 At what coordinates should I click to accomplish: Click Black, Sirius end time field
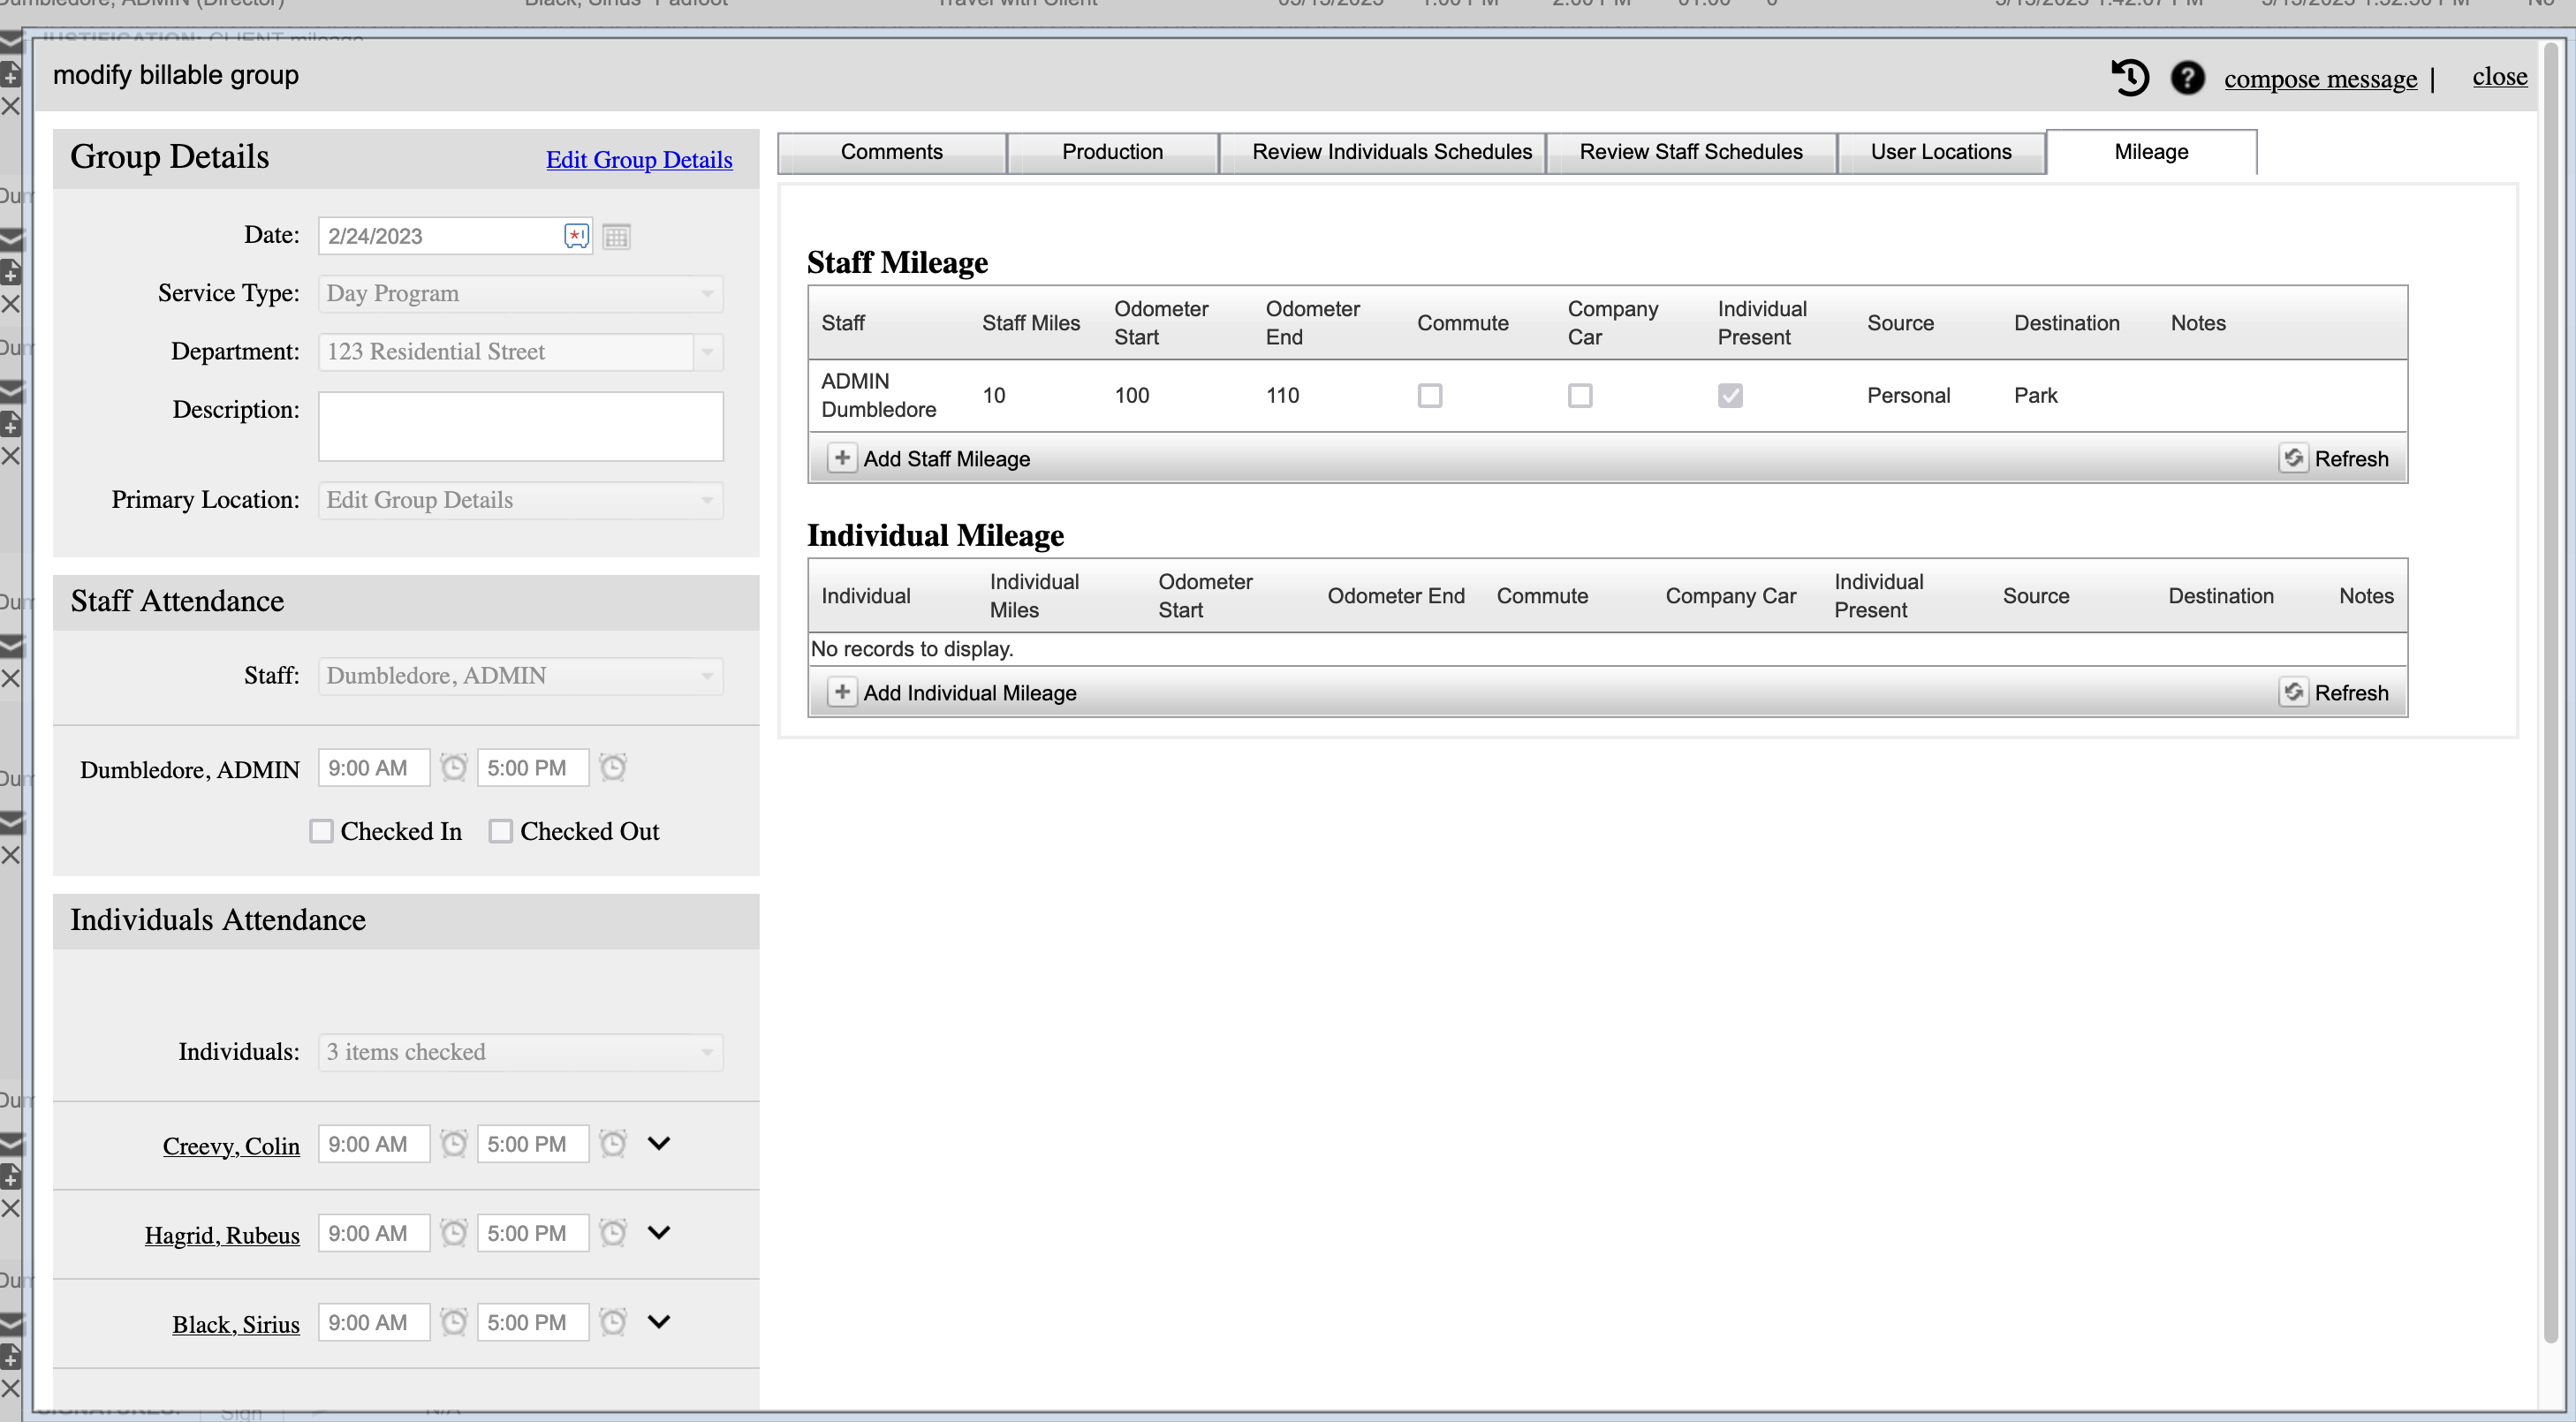[533, 1322]
